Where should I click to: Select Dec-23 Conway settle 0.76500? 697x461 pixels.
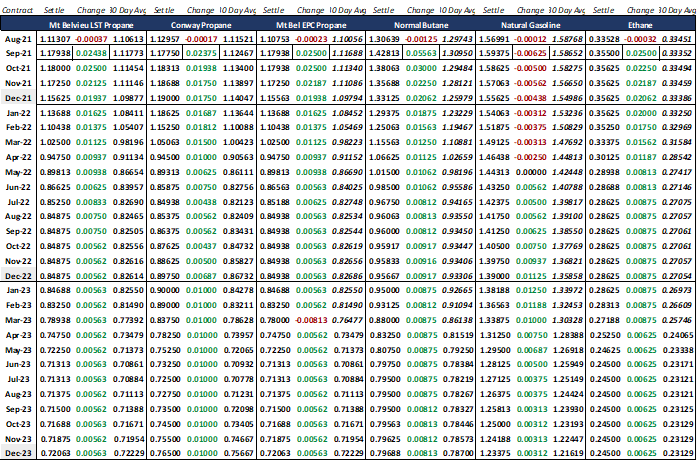(165, 453)
